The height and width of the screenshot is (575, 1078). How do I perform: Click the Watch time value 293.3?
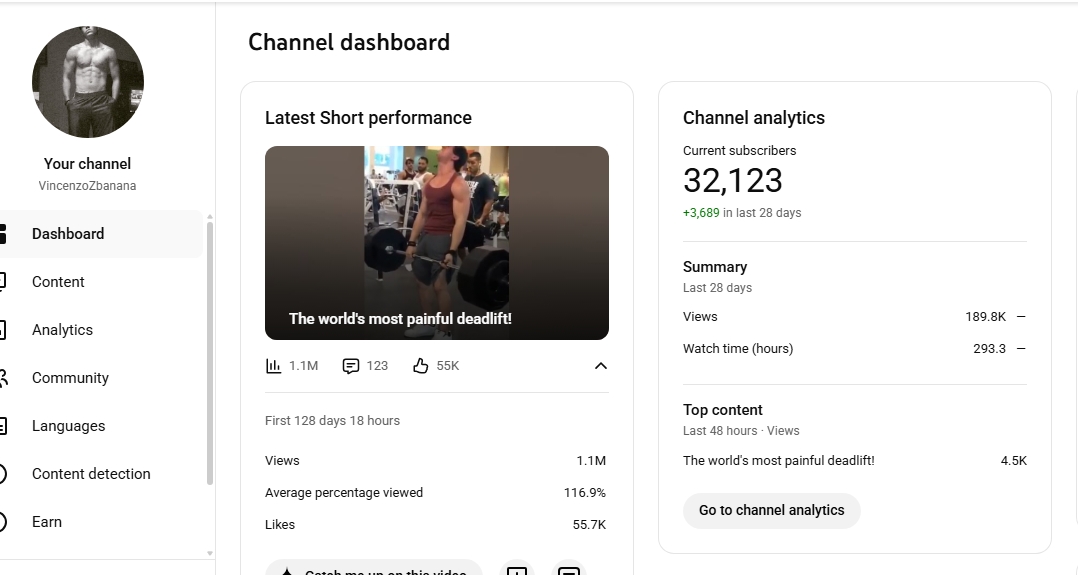989,349
